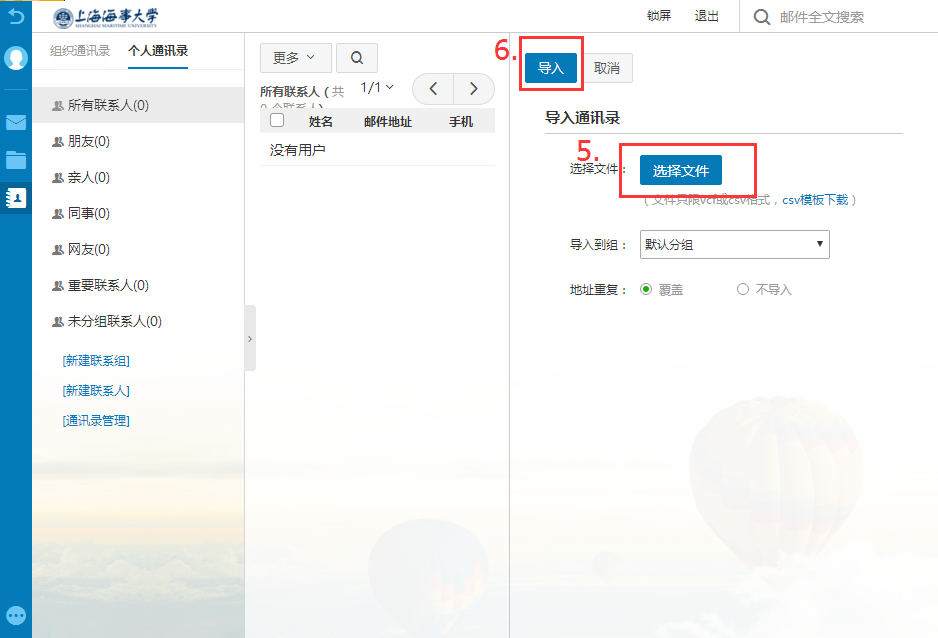Open the file folder icon in sidebar
Screen dimensions: 938x638
(x=16, y=160)
